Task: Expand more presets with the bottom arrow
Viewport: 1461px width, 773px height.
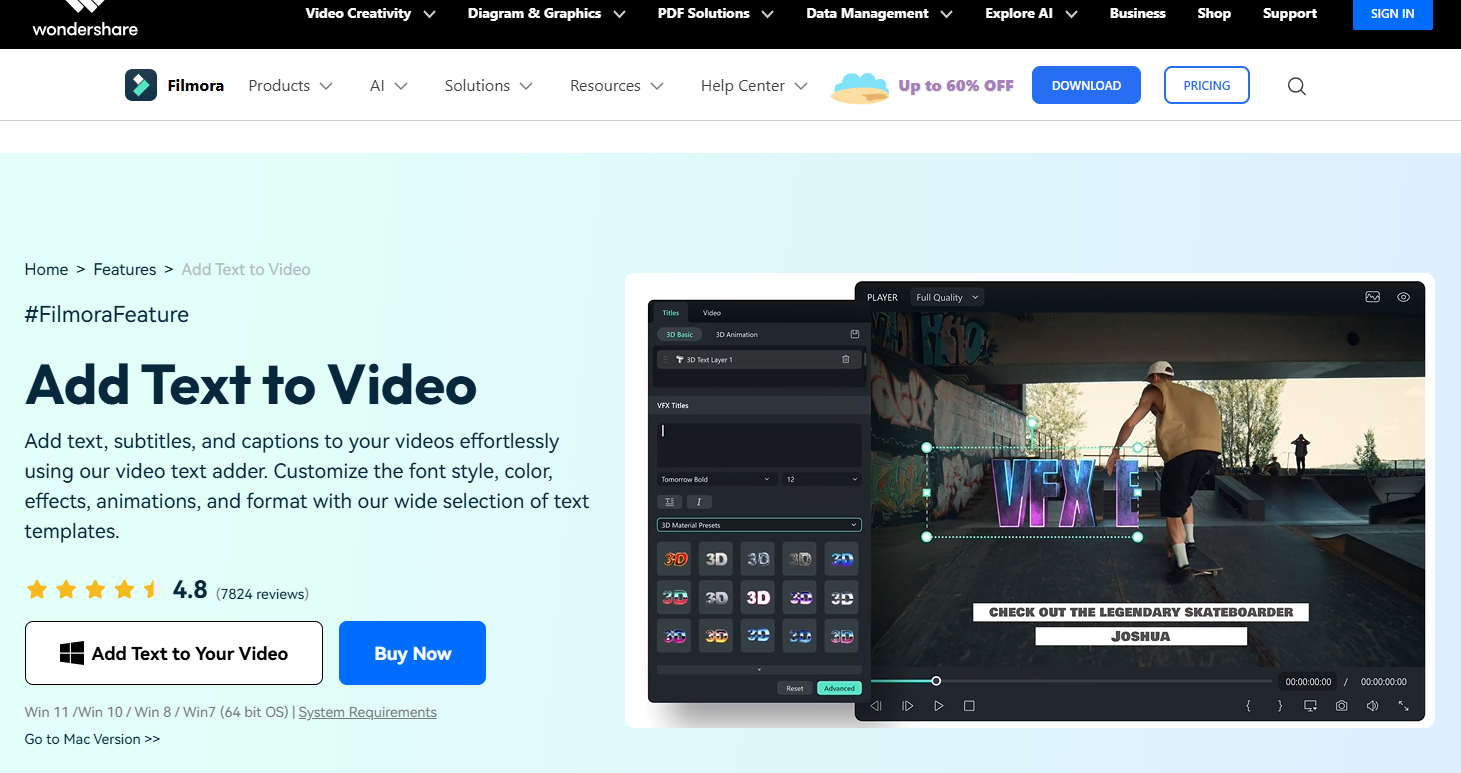Action: click(x=759, y=669)
